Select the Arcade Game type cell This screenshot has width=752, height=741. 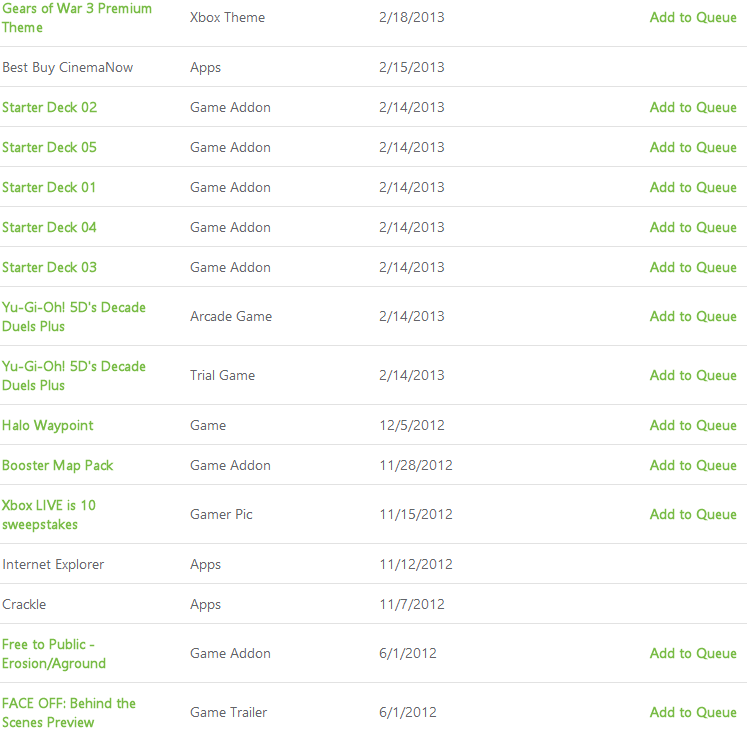point(231,316)
